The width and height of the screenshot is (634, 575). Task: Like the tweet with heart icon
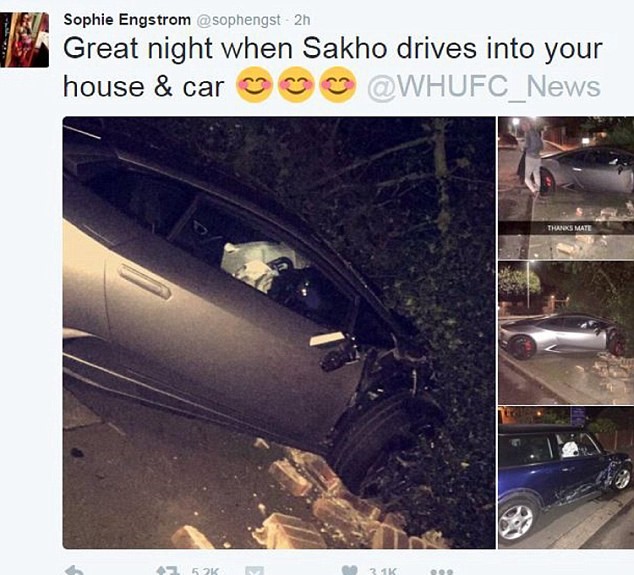(x=349, y=570)
